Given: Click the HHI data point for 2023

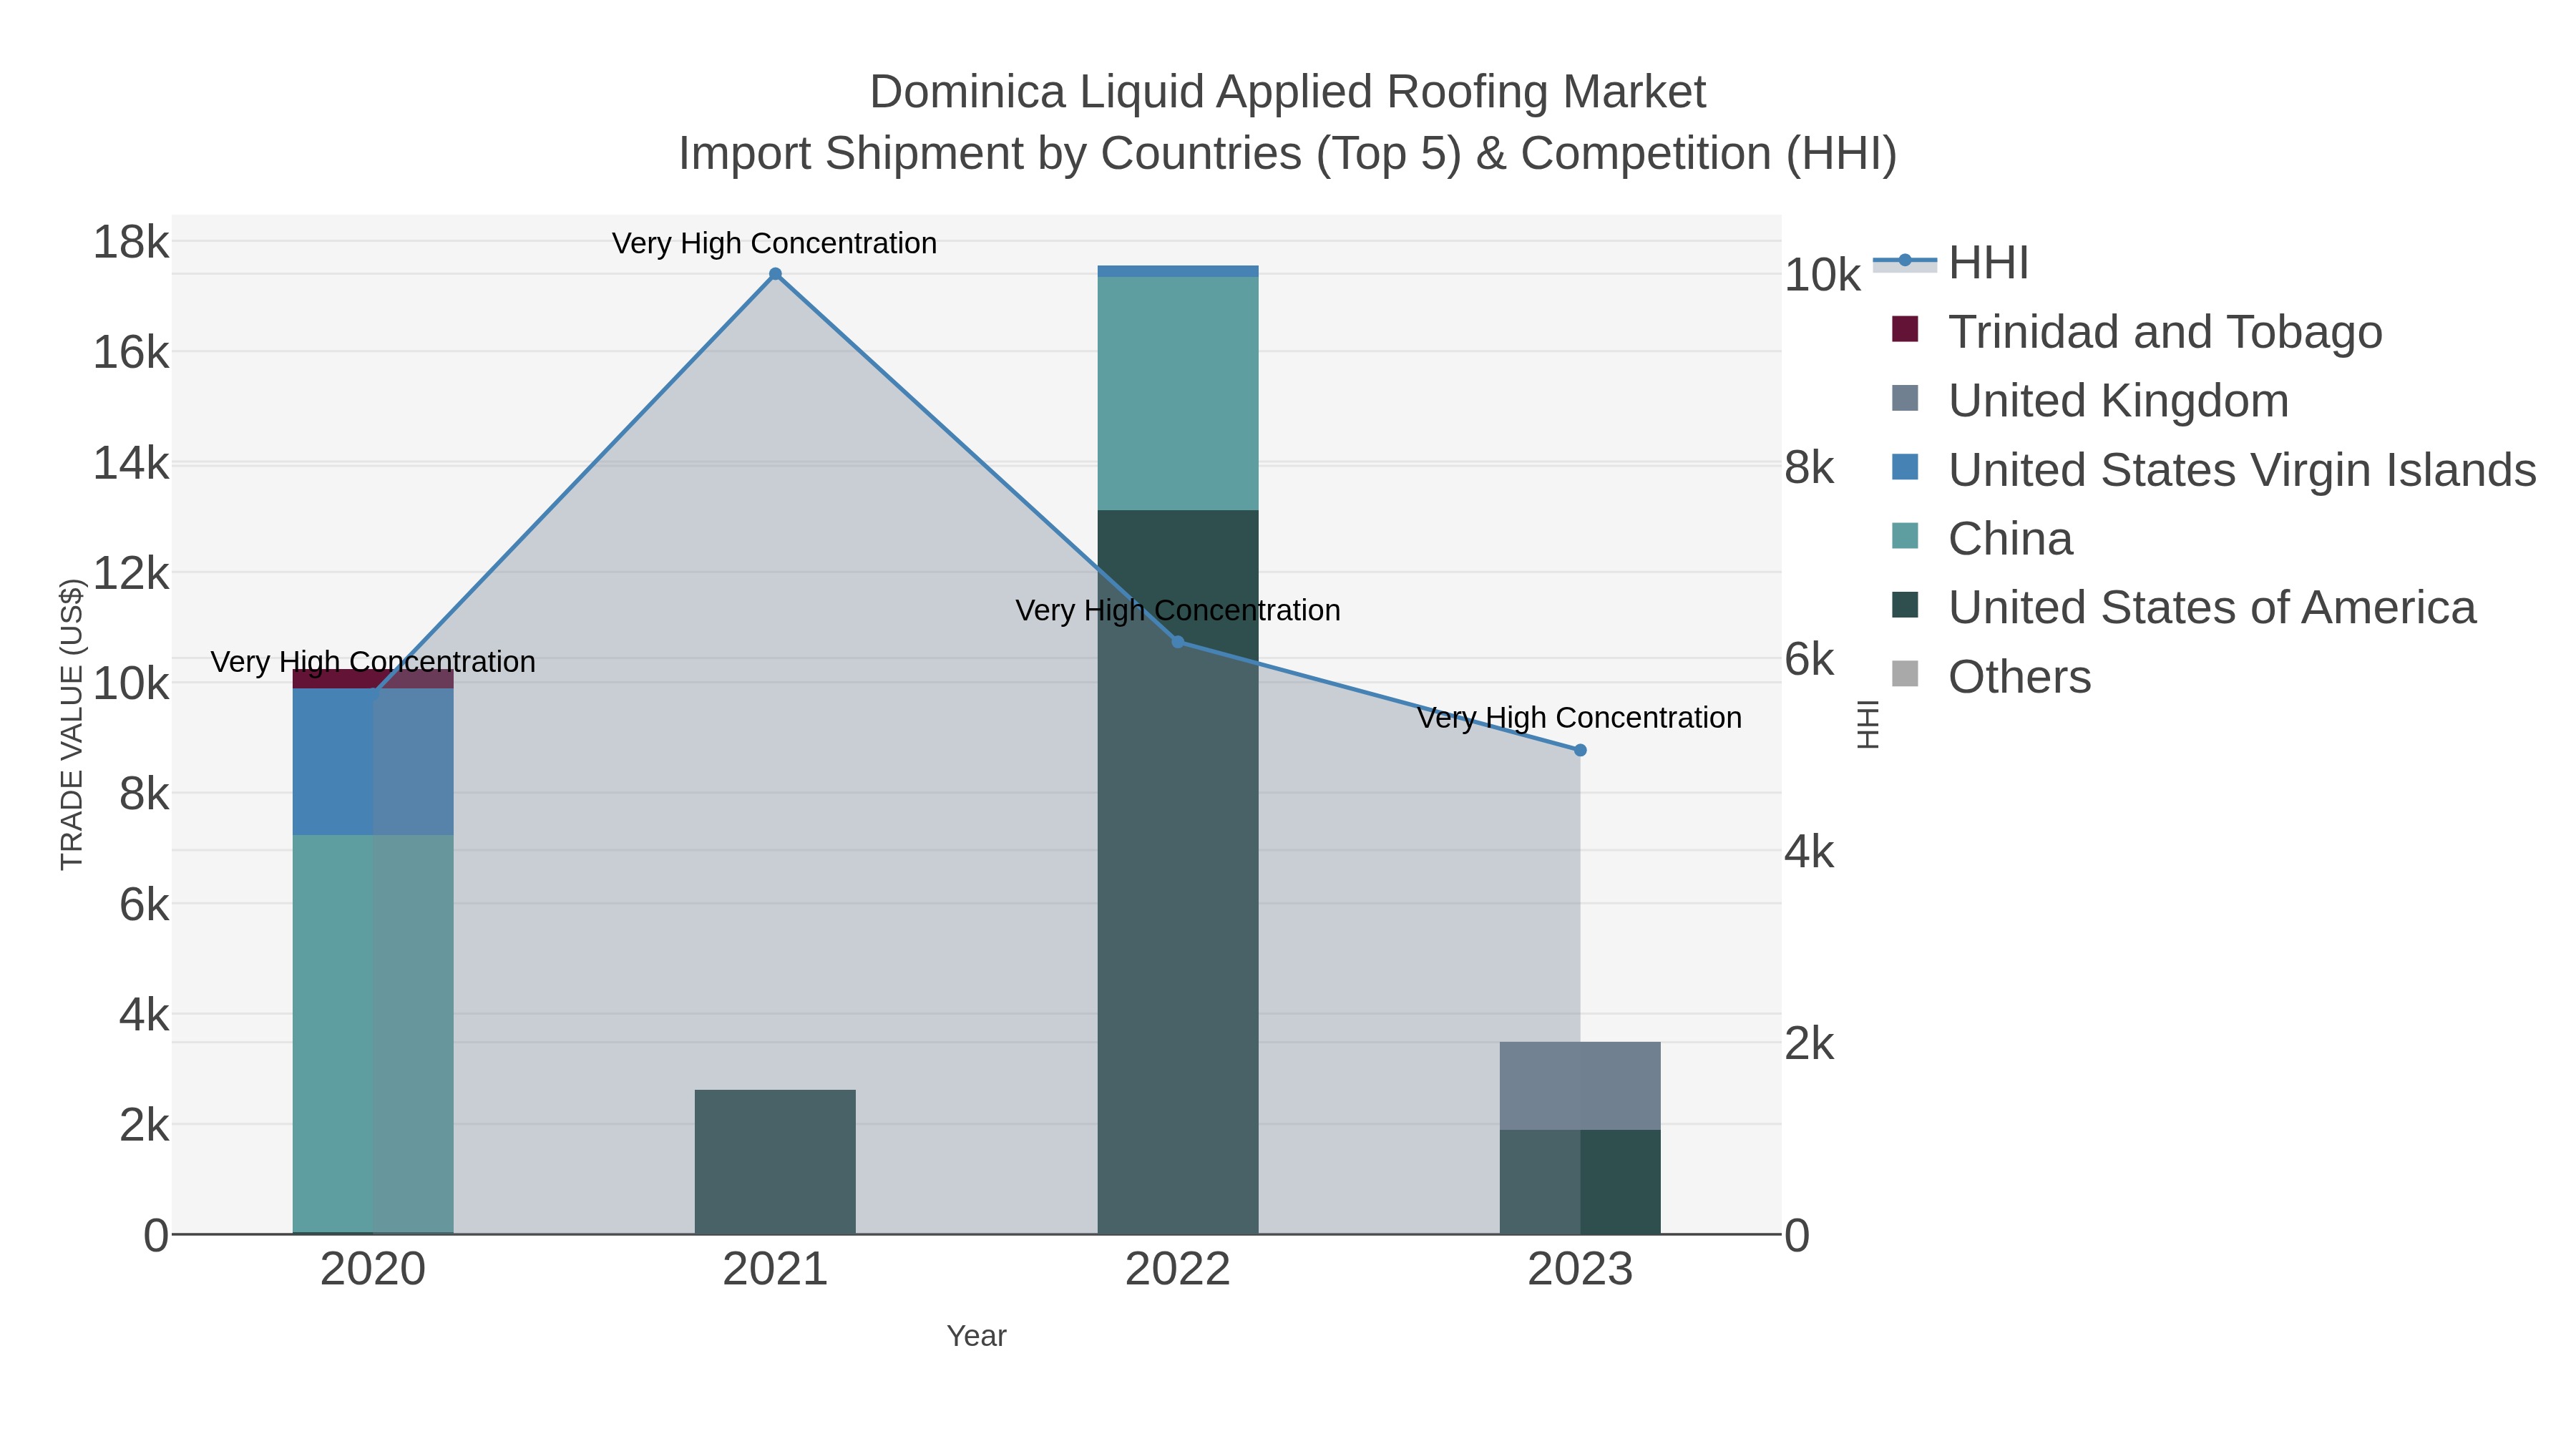Looking at the screenshot, I should click(1580, 750).
